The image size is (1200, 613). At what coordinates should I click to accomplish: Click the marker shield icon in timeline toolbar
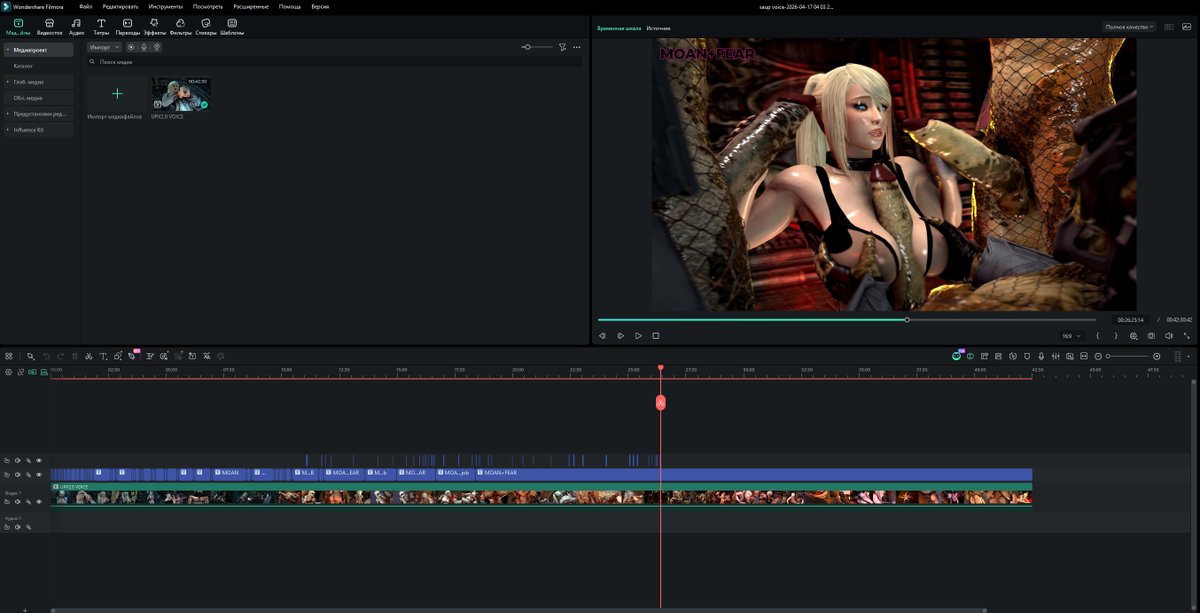click(1027, 356)
